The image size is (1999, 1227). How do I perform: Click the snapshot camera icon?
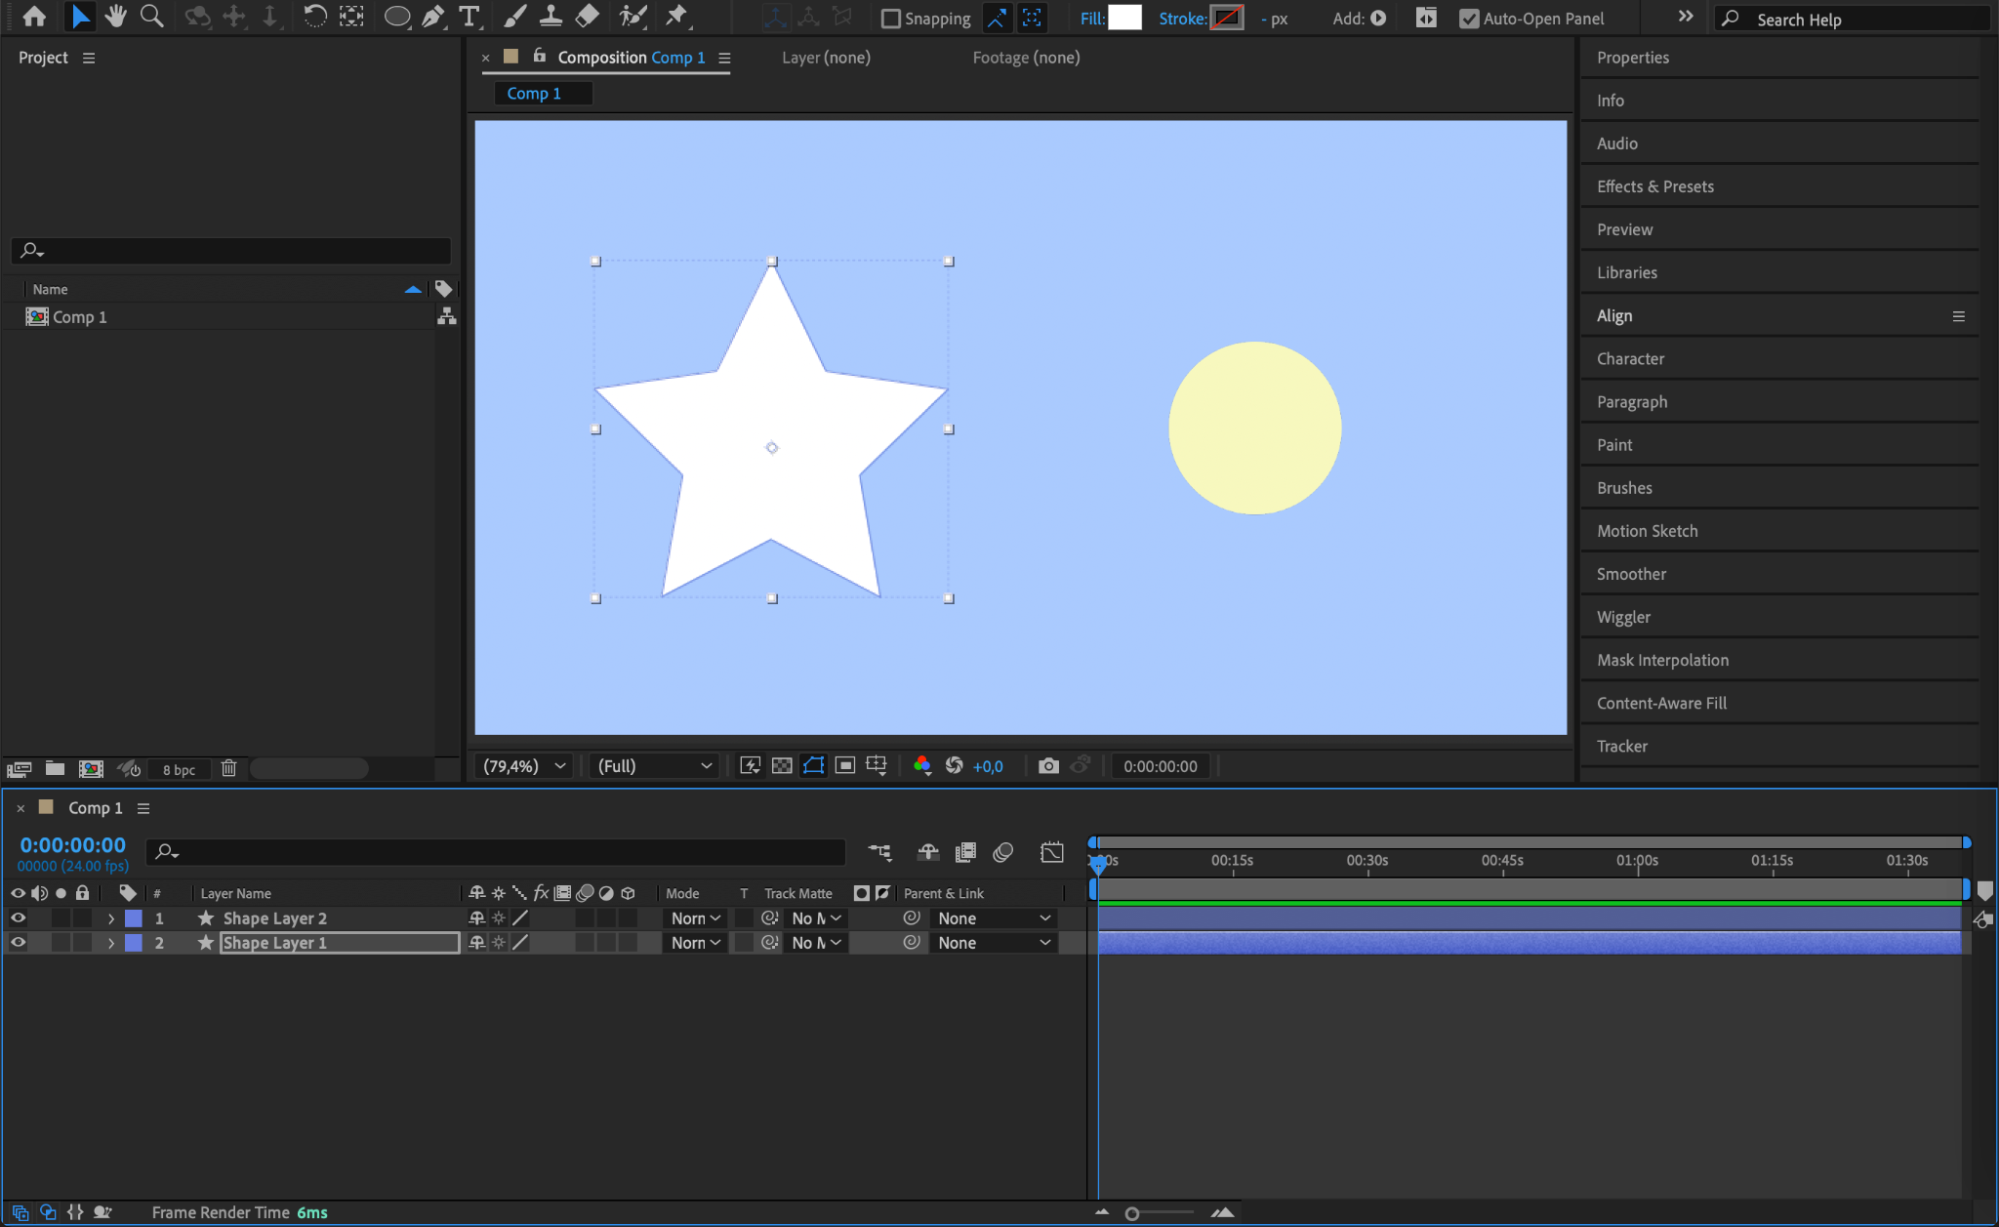pyautogui.click(x=1048, y=766)
